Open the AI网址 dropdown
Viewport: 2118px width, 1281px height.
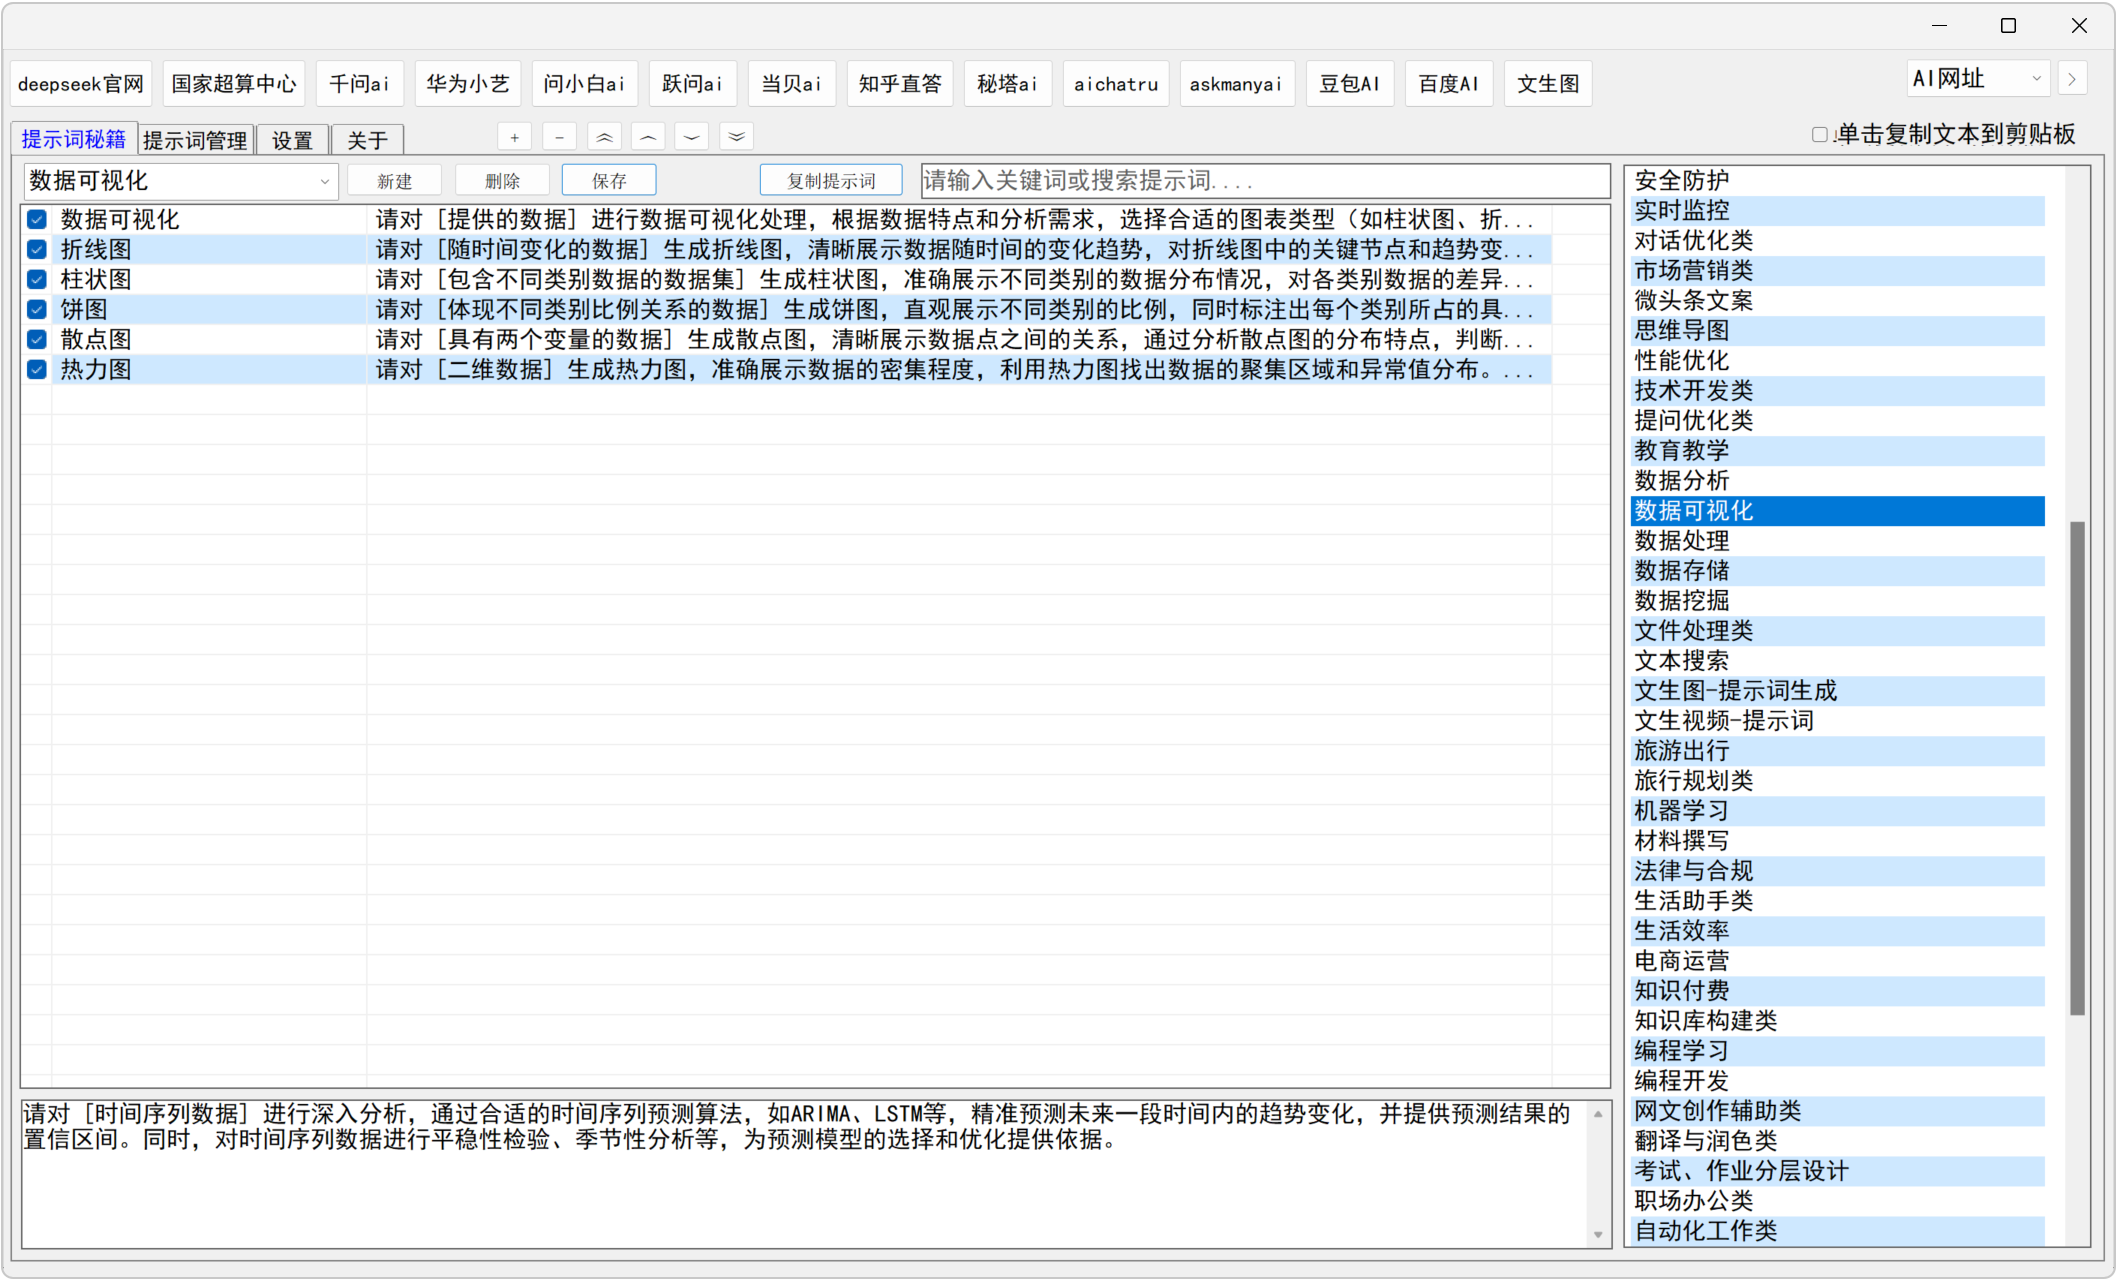point(1978,79)
